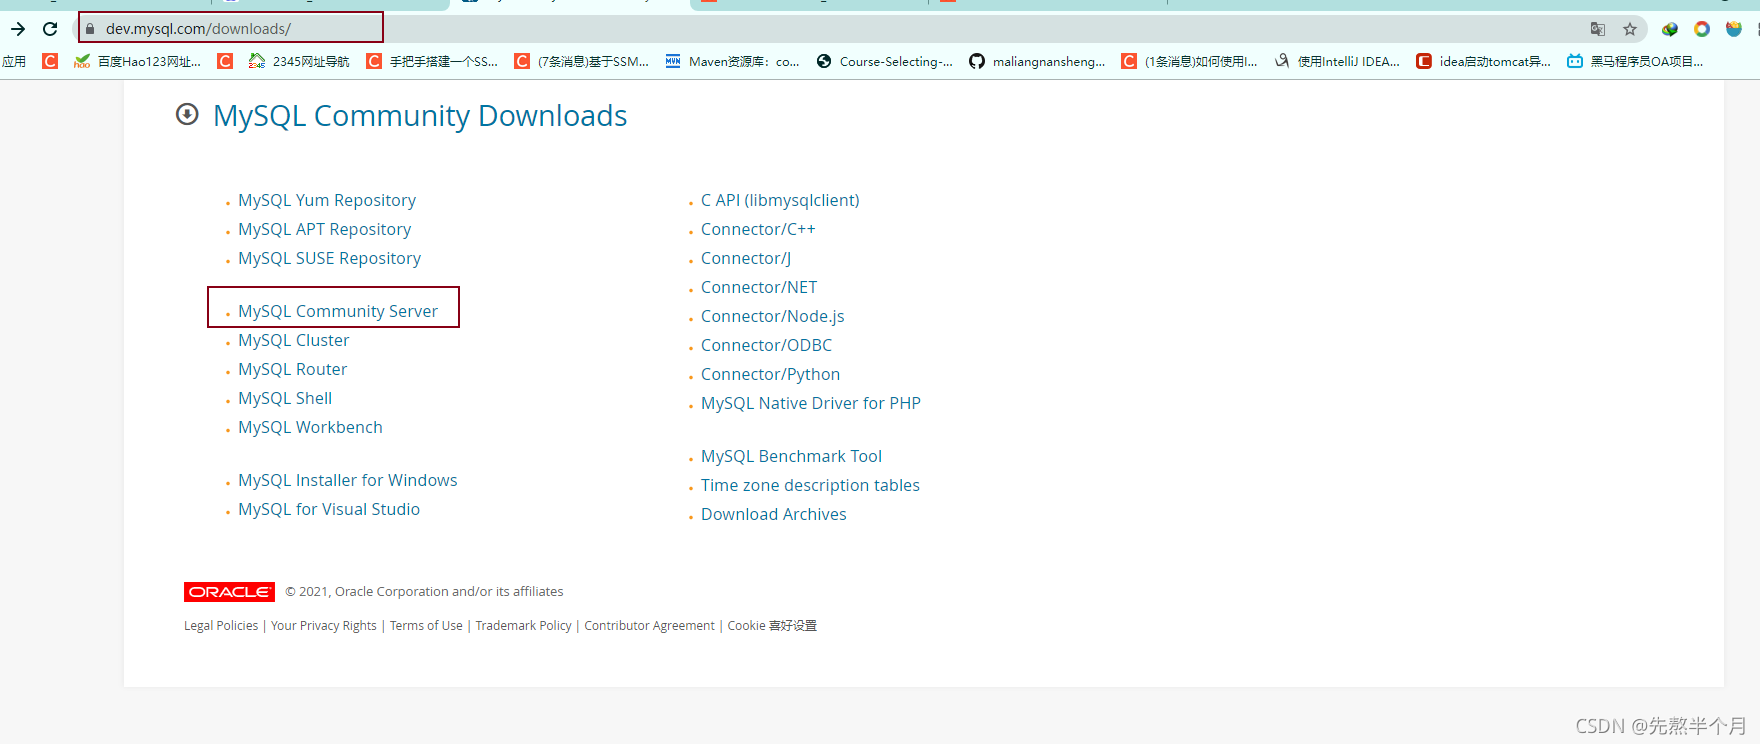Open Legal Policies footer link
1760x744 pixels.
coord(221,626)
